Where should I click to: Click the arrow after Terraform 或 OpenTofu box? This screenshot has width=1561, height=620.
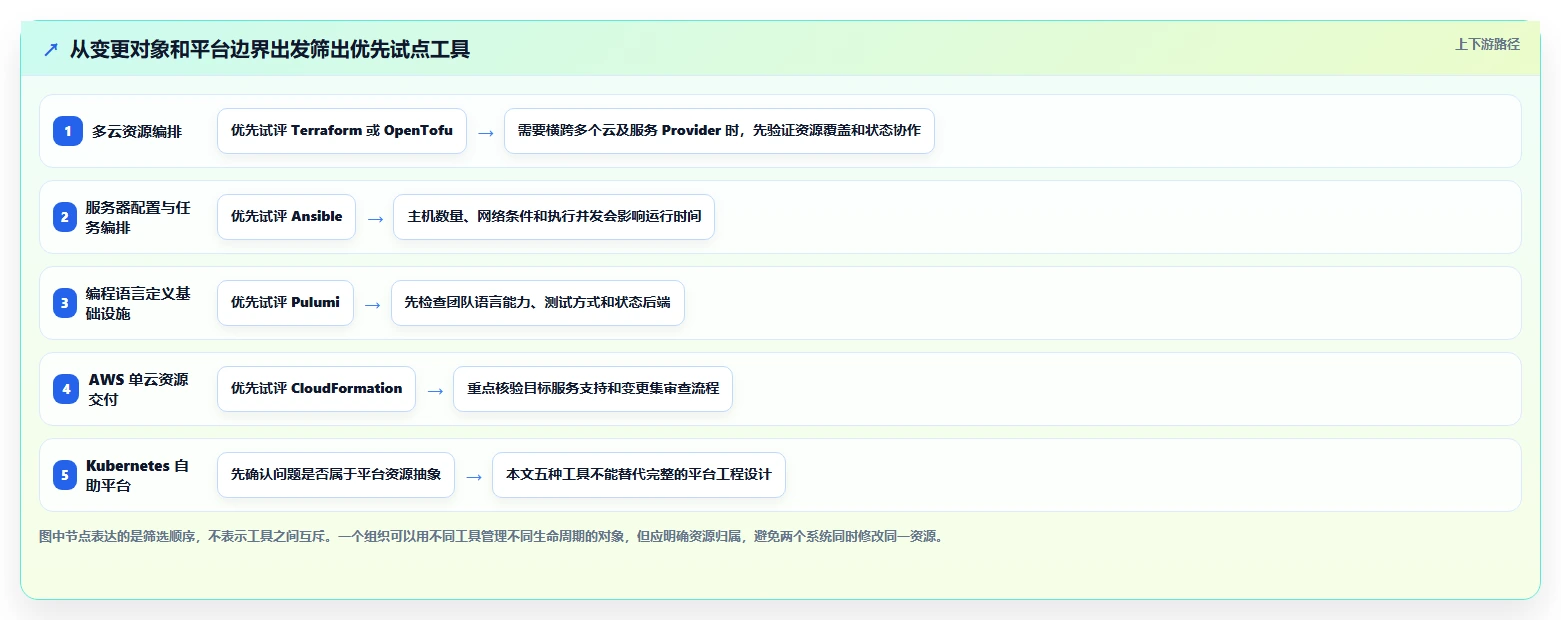coord(485,132)
